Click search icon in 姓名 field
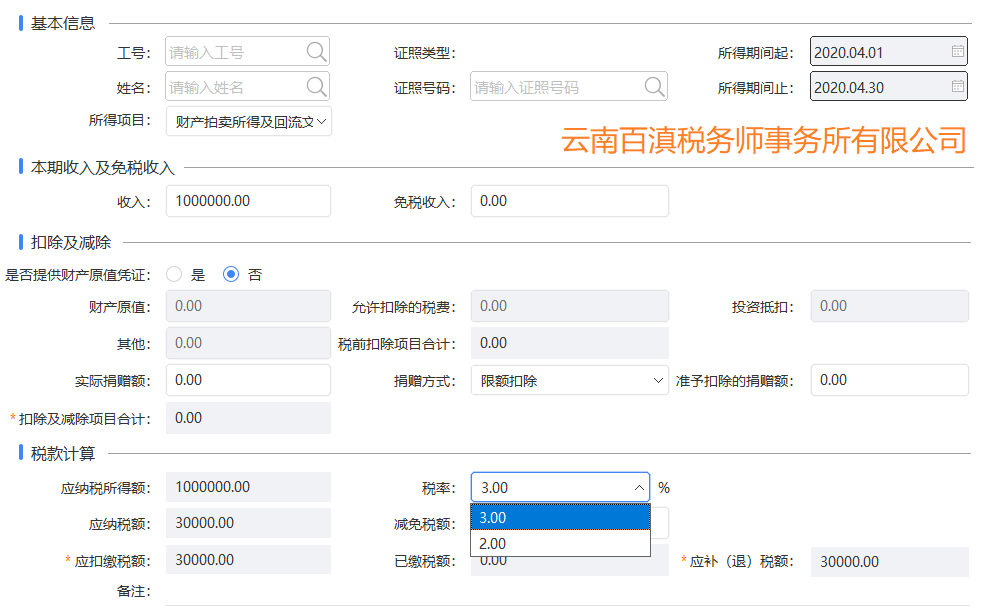Screen dimensions: 996x611 (316, 86)
